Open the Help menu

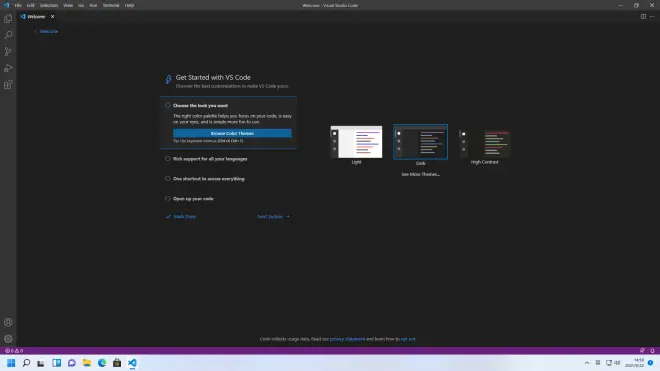click(x=129, y=5)
